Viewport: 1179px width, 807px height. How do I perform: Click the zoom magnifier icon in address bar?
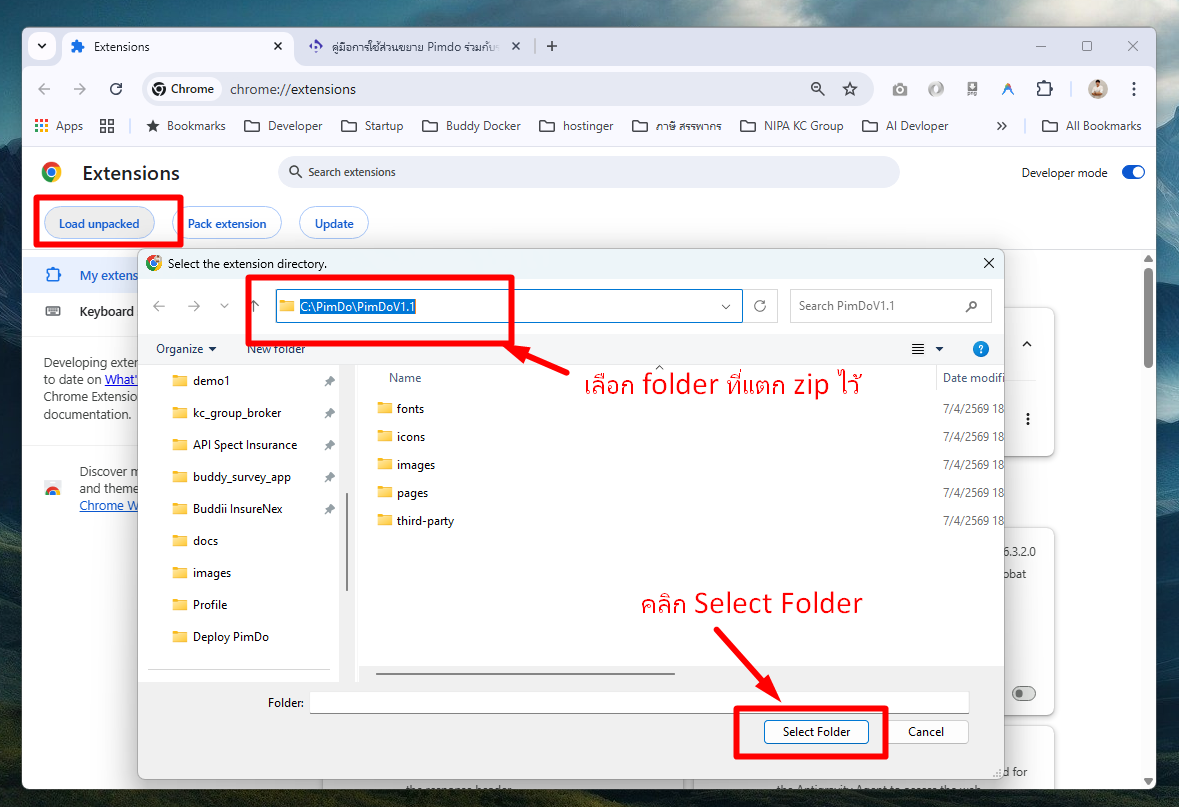click(x=818, y=89)
